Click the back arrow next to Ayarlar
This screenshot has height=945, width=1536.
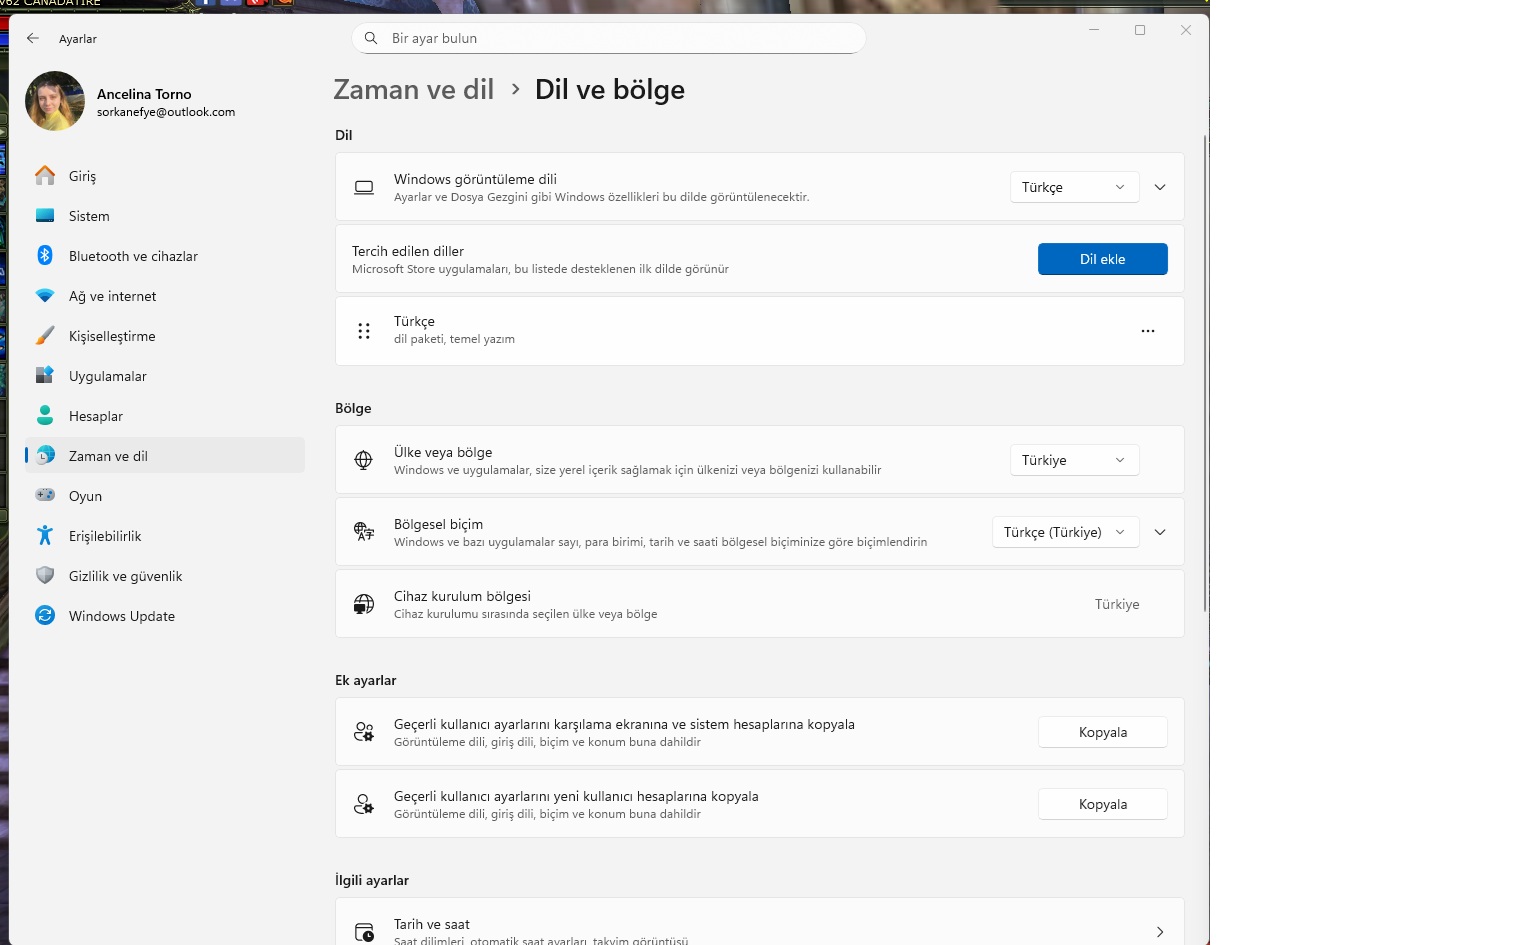coord(33,38)
